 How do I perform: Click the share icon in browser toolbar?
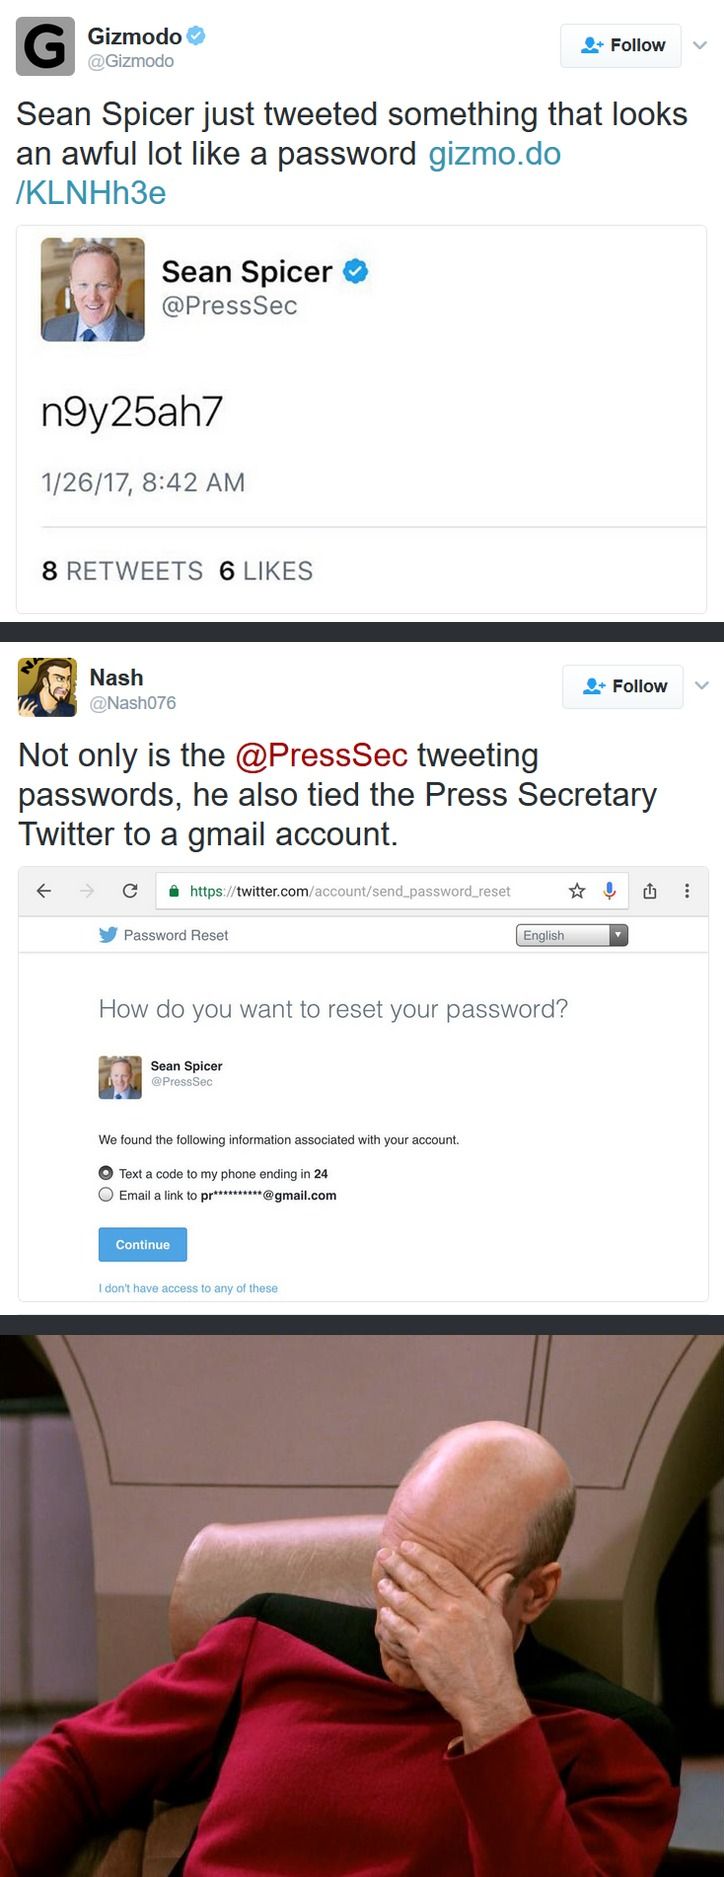(x=650, y=891)
